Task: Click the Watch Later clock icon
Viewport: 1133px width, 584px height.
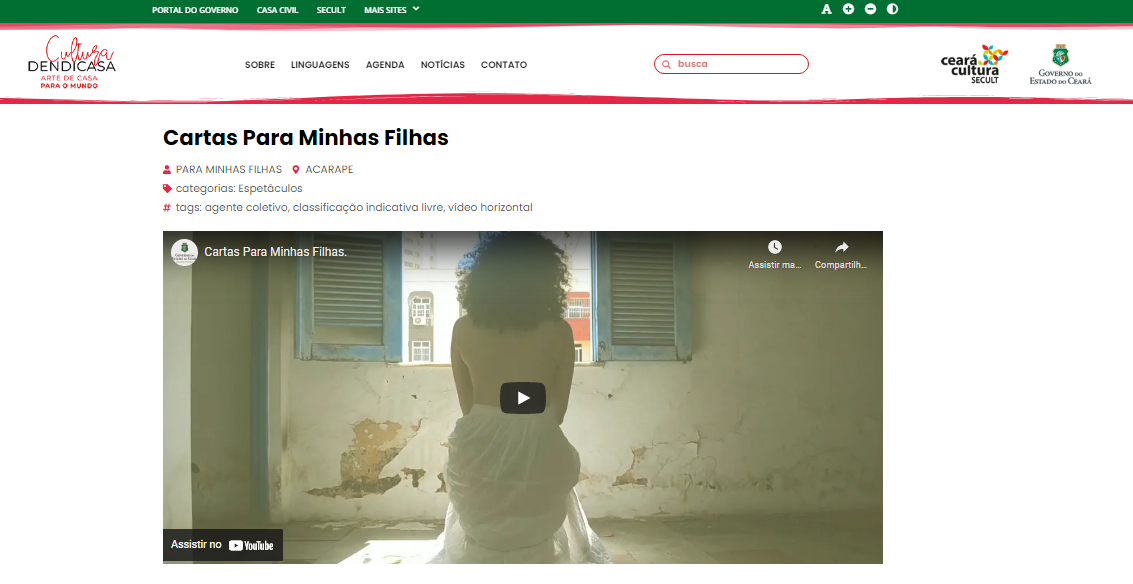Action: pyautogui.click(x=775, y=248)
